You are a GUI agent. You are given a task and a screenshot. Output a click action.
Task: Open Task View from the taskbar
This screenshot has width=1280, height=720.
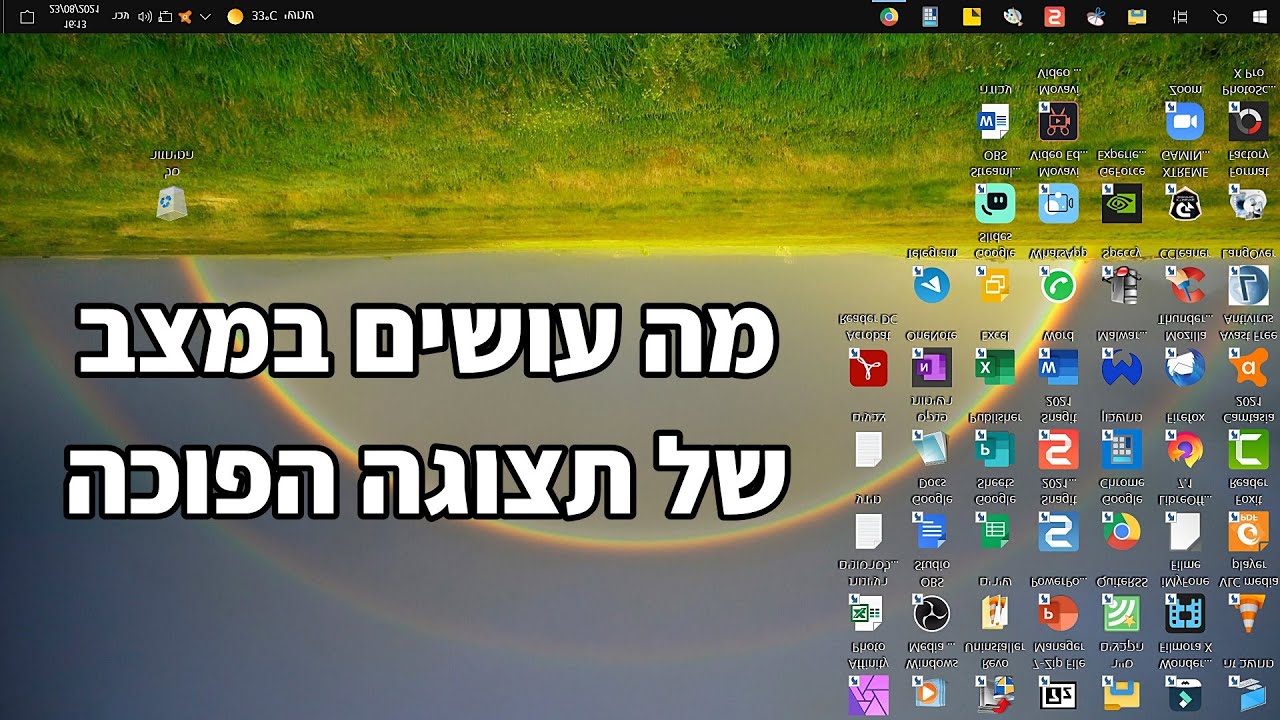coord(1180,16)
